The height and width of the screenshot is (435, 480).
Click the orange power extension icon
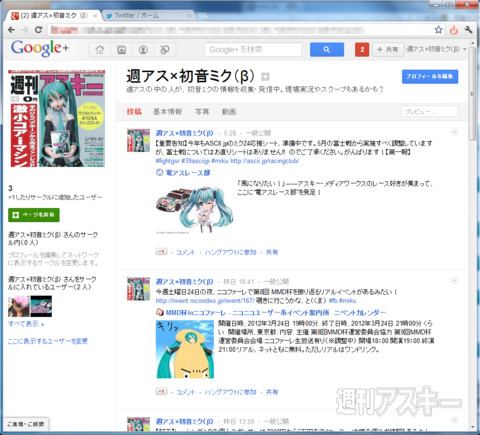[454, 30]
